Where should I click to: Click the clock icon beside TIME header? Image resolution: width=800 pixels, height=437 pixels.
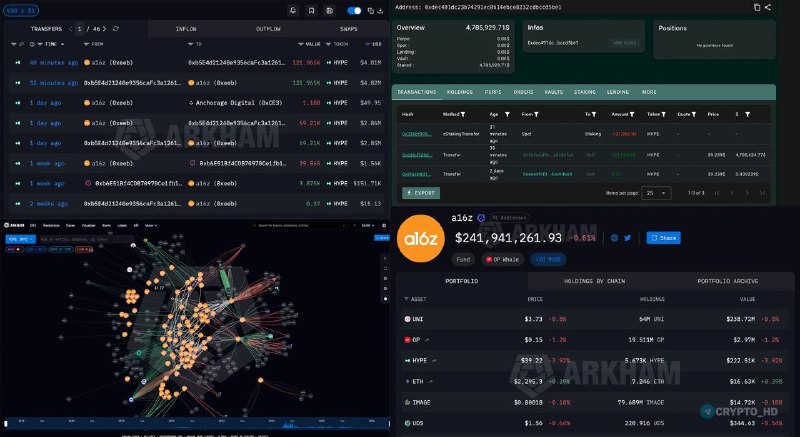[x=32, y=44]
